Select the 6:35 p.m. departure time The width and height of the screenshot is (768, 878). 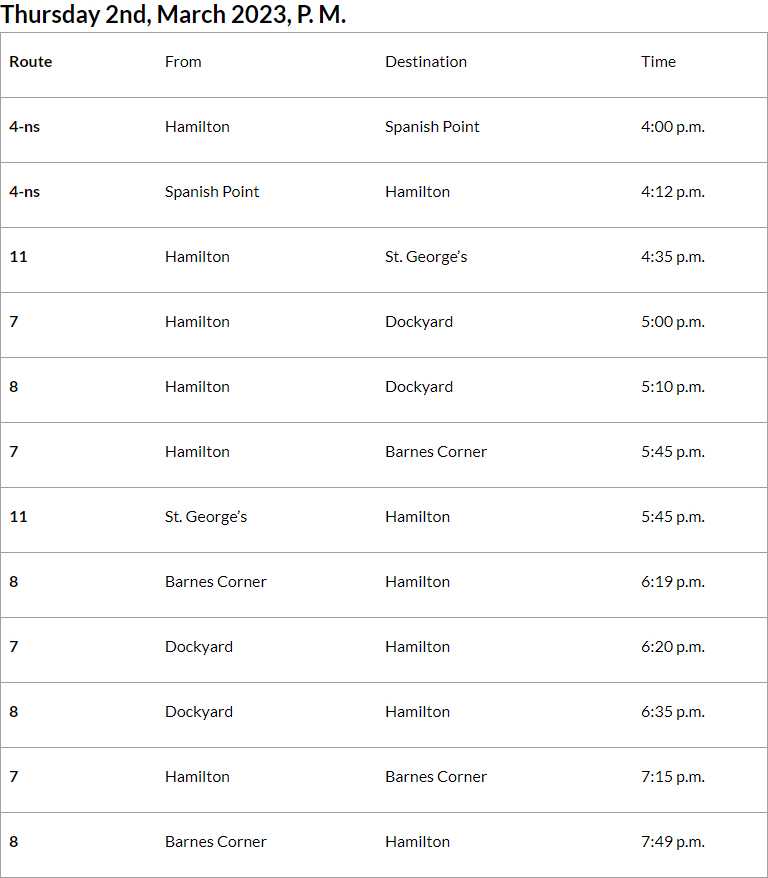[x=673, y=712]
